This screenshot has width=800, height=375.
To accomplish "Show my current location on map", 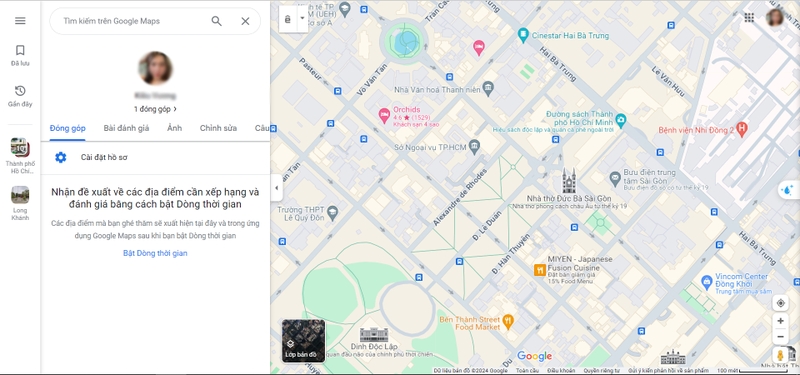I will 780,303.
